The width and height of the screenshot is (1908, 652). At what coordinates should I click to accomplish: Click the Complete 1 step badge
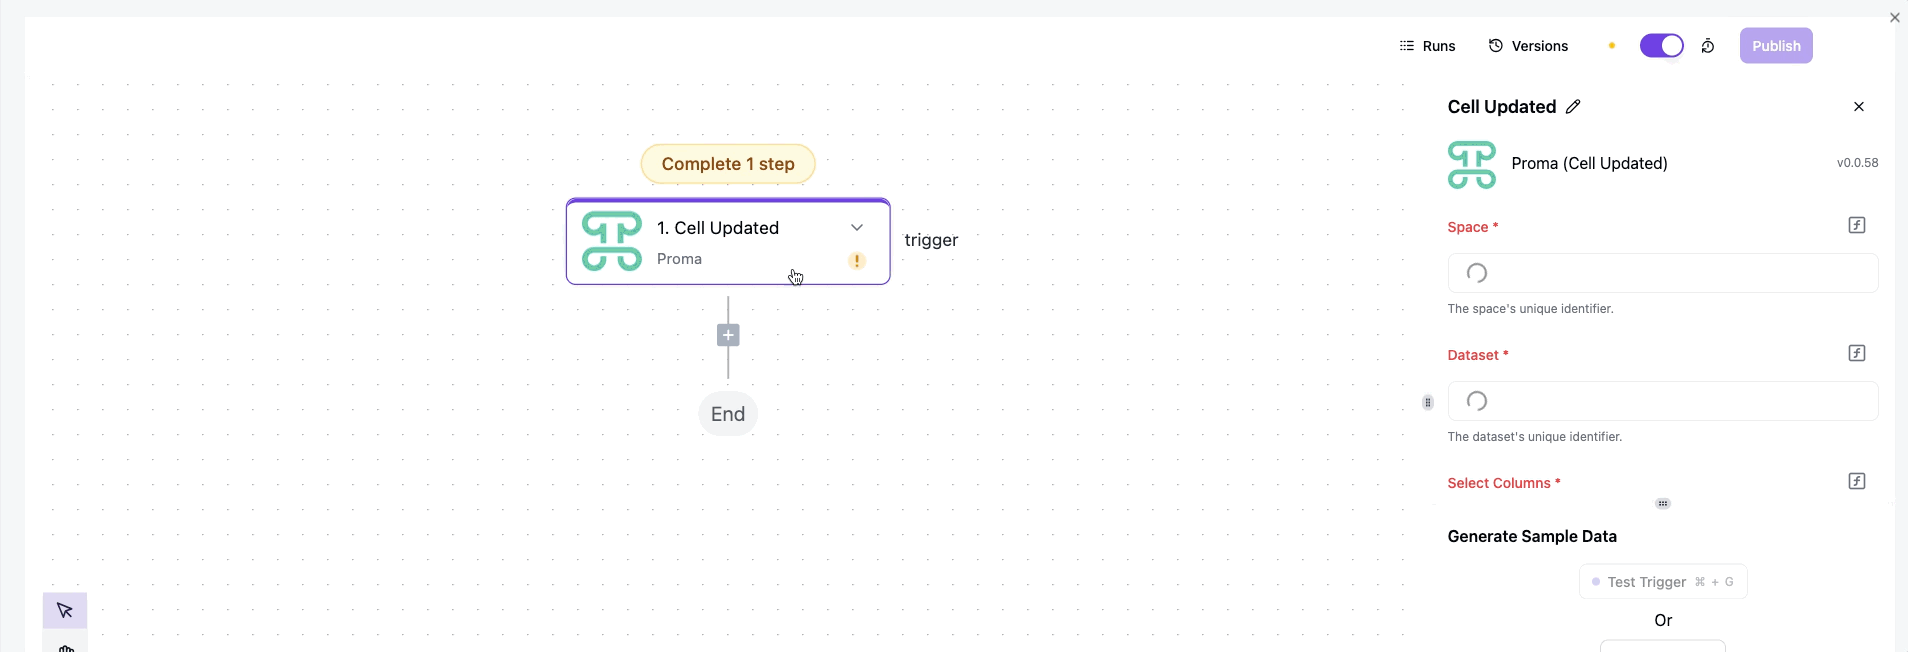728,164
